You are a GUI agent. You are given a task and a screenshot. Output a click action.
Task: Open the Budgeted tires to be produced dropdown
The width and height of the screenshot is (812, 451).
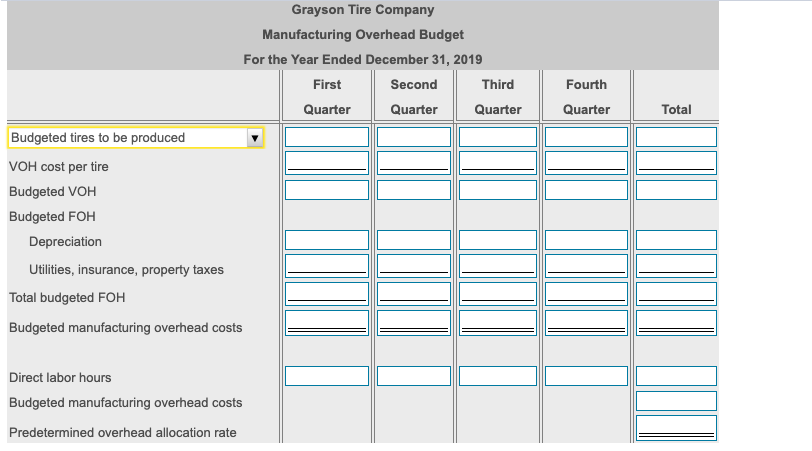click(x=136, y=138)
